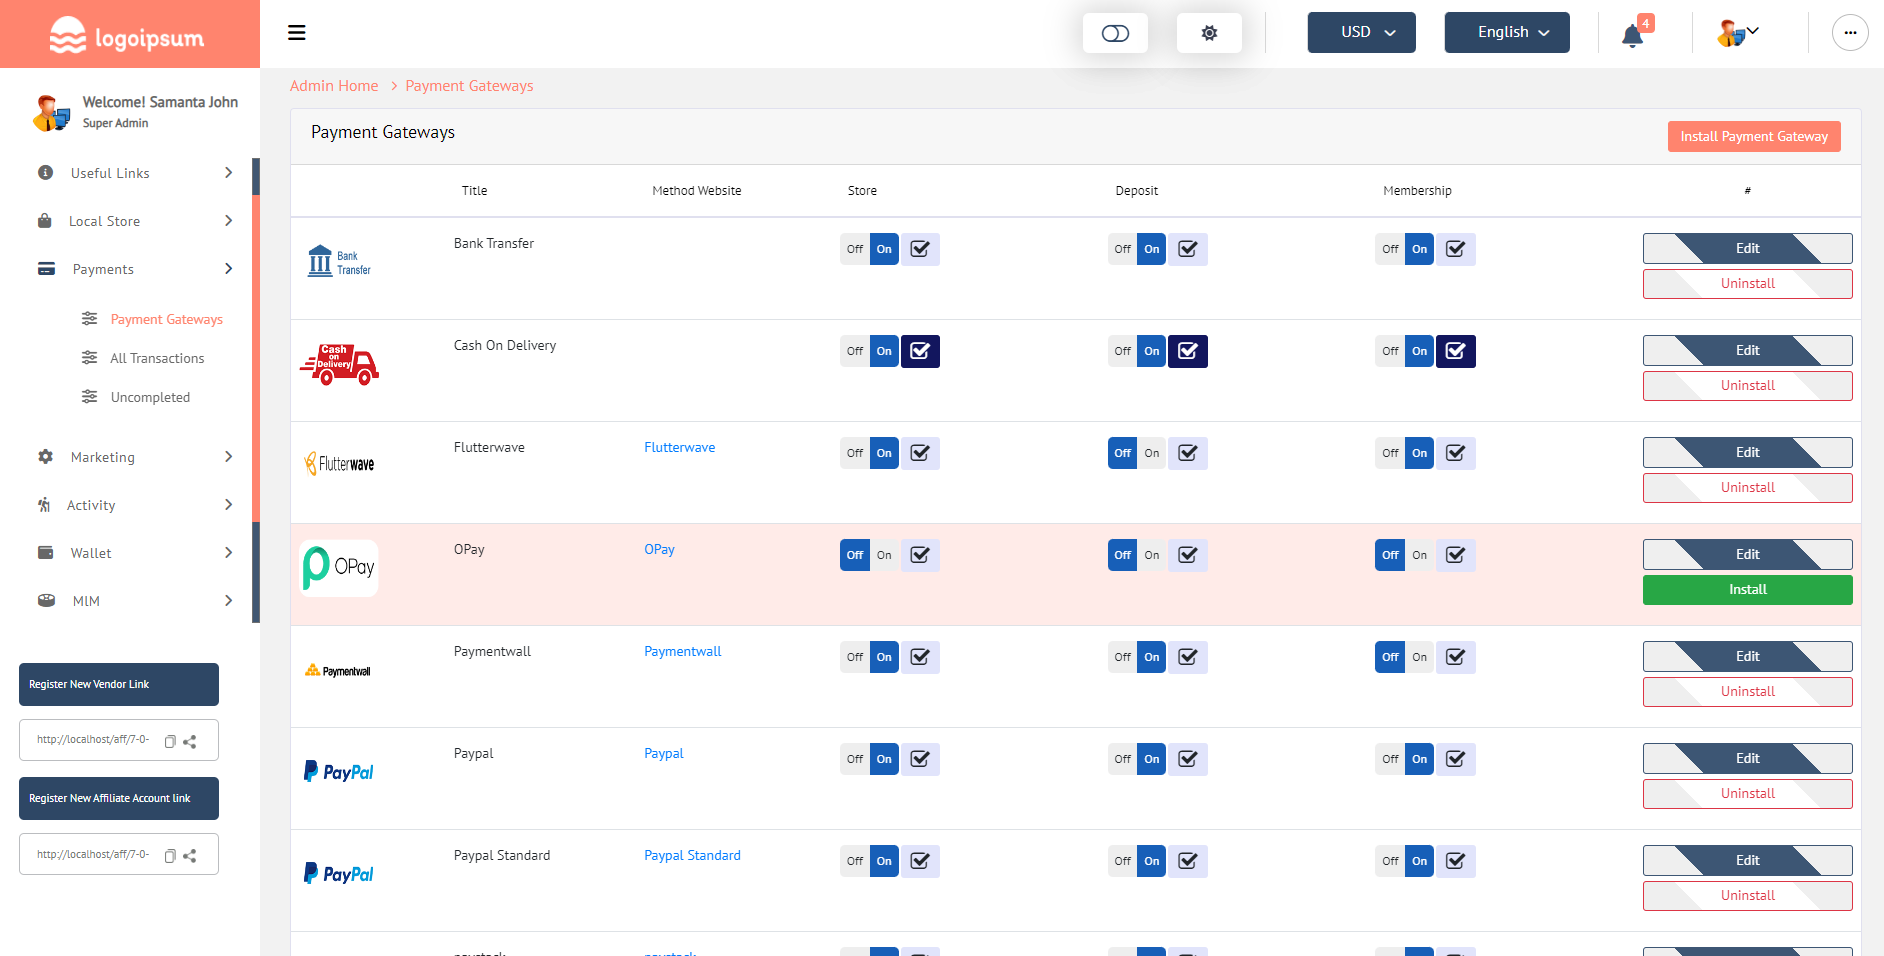The image size is (1884, 956).
Task: Click the Install Payment Gateway button
Action: click(1753, 136)
